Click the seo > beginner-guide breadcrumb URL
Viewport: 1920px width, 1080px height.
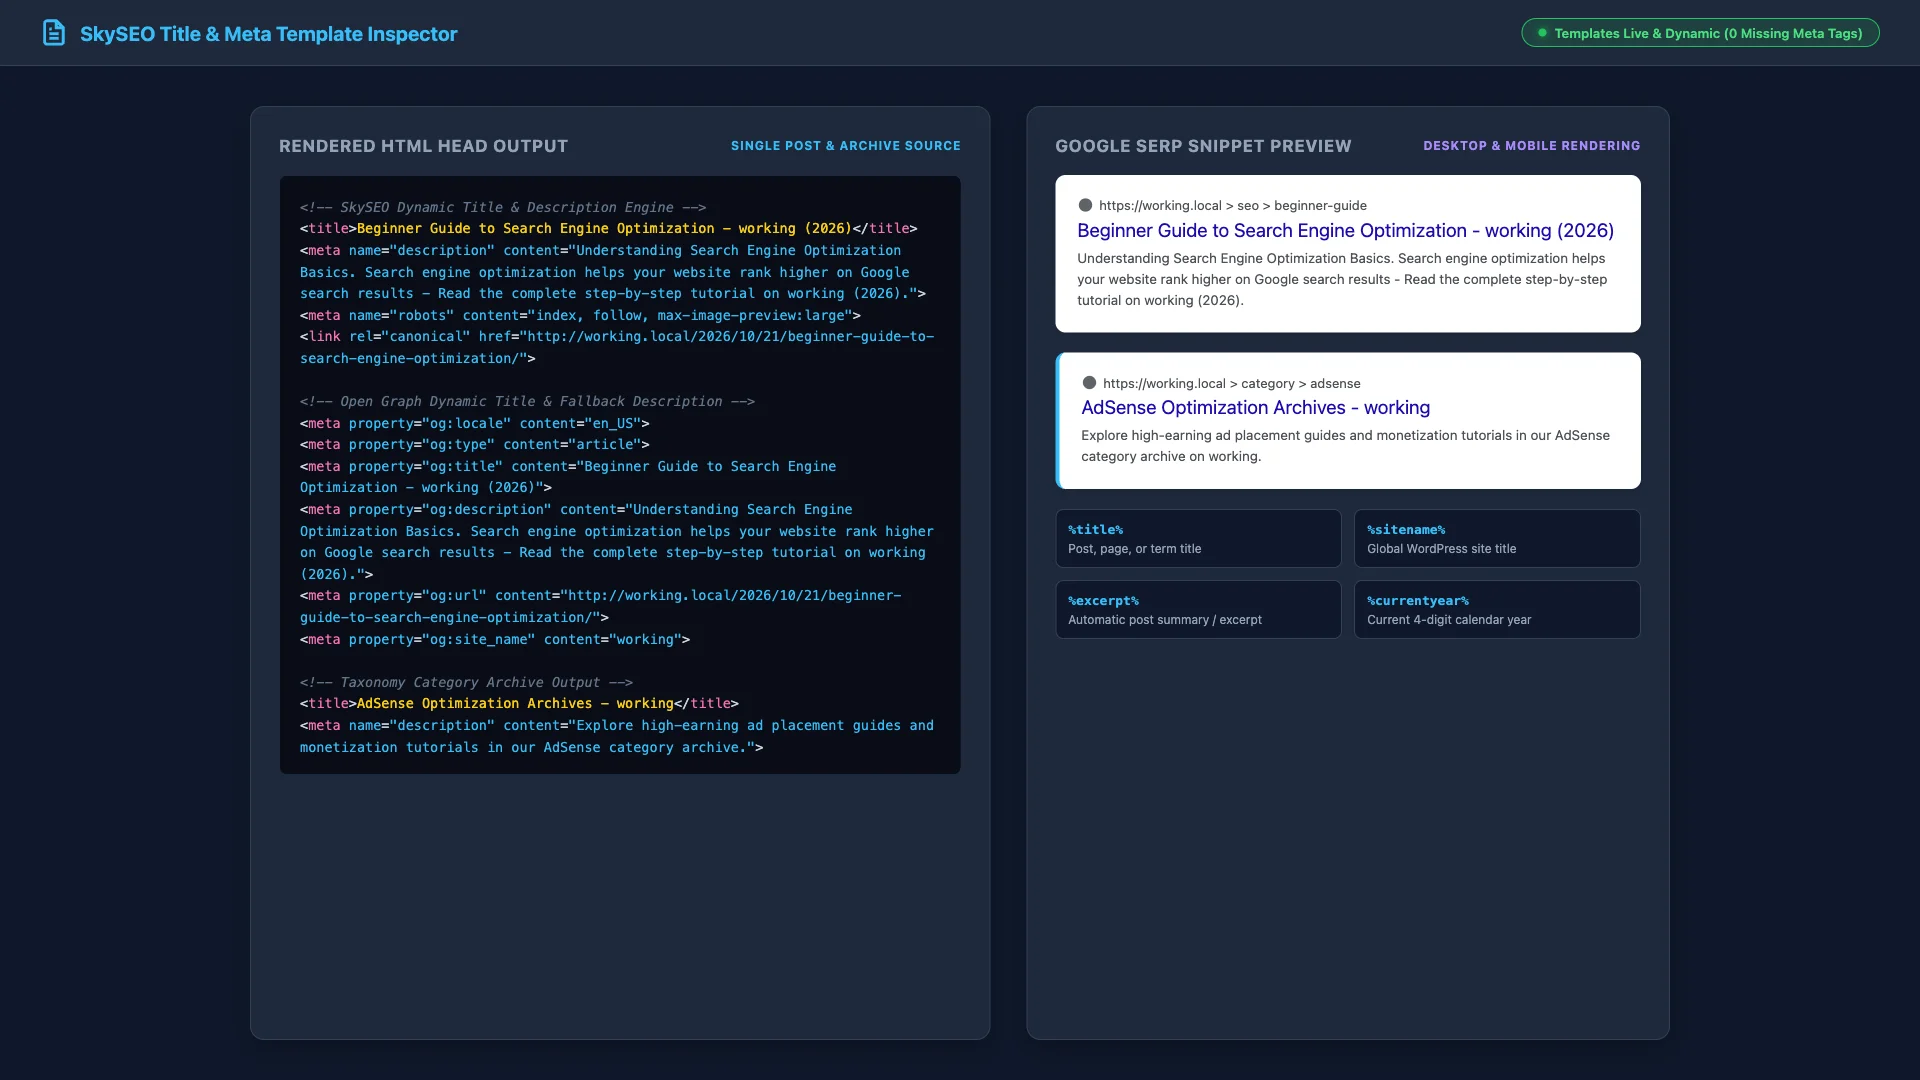1232,206
